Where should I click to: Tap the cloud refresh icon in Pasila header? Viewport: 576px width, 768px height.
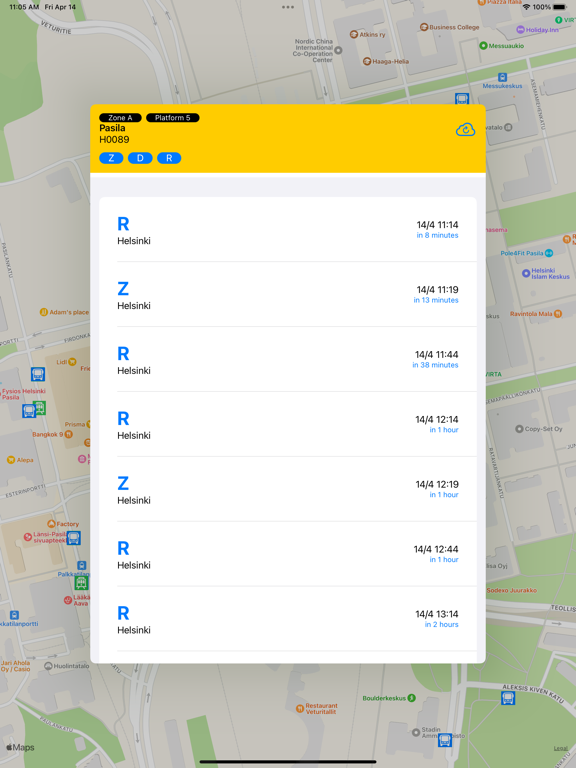[x=465, y=130]
